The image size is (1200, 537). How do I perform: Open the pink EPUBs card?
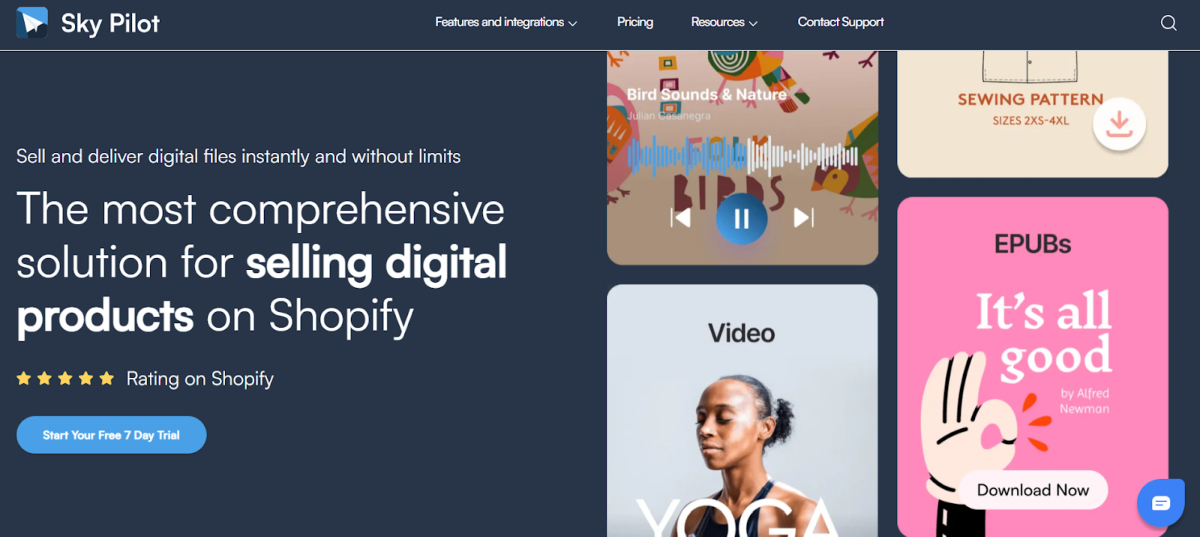[1033, 367]
